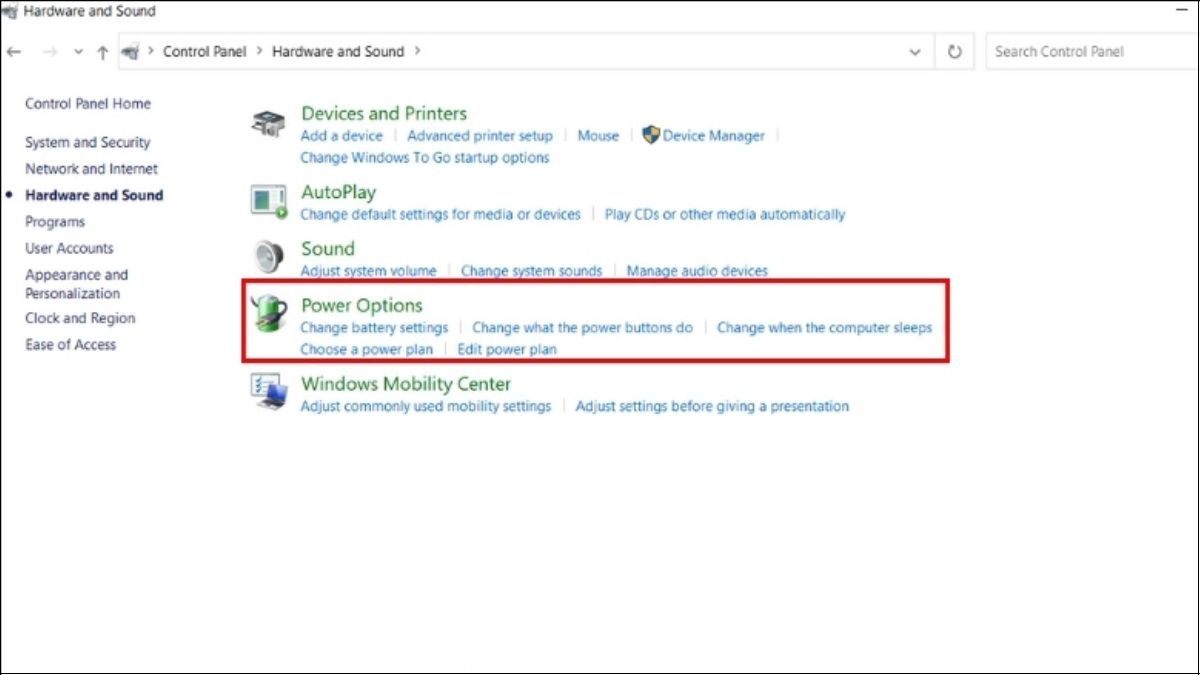Refresh the Control Panel view

tap(955, 52)
